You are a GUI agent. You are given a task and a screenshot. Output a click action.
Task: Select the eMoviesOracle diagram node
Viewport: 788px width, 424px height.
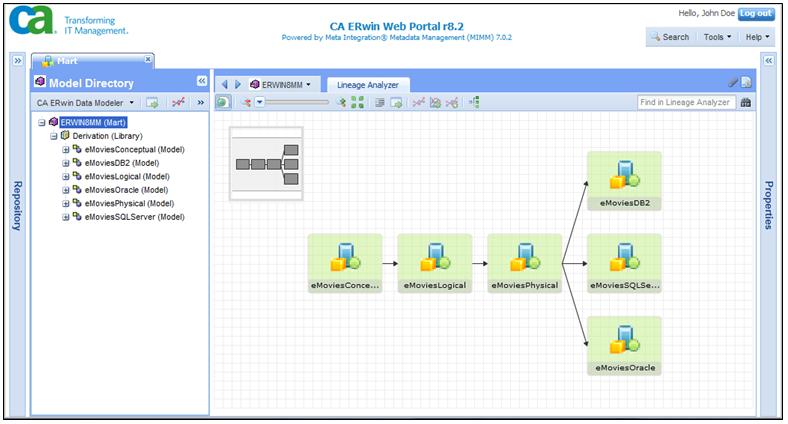click(x=625, y=346)
